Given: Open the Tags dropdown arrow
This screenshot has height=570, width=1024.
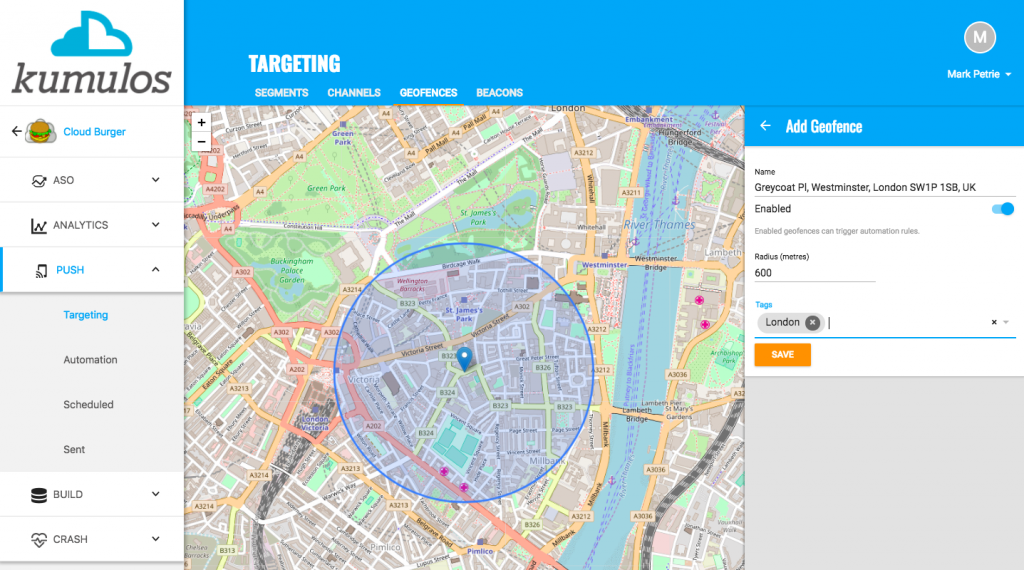Looking at the screenshot, I should point(1006,323).
